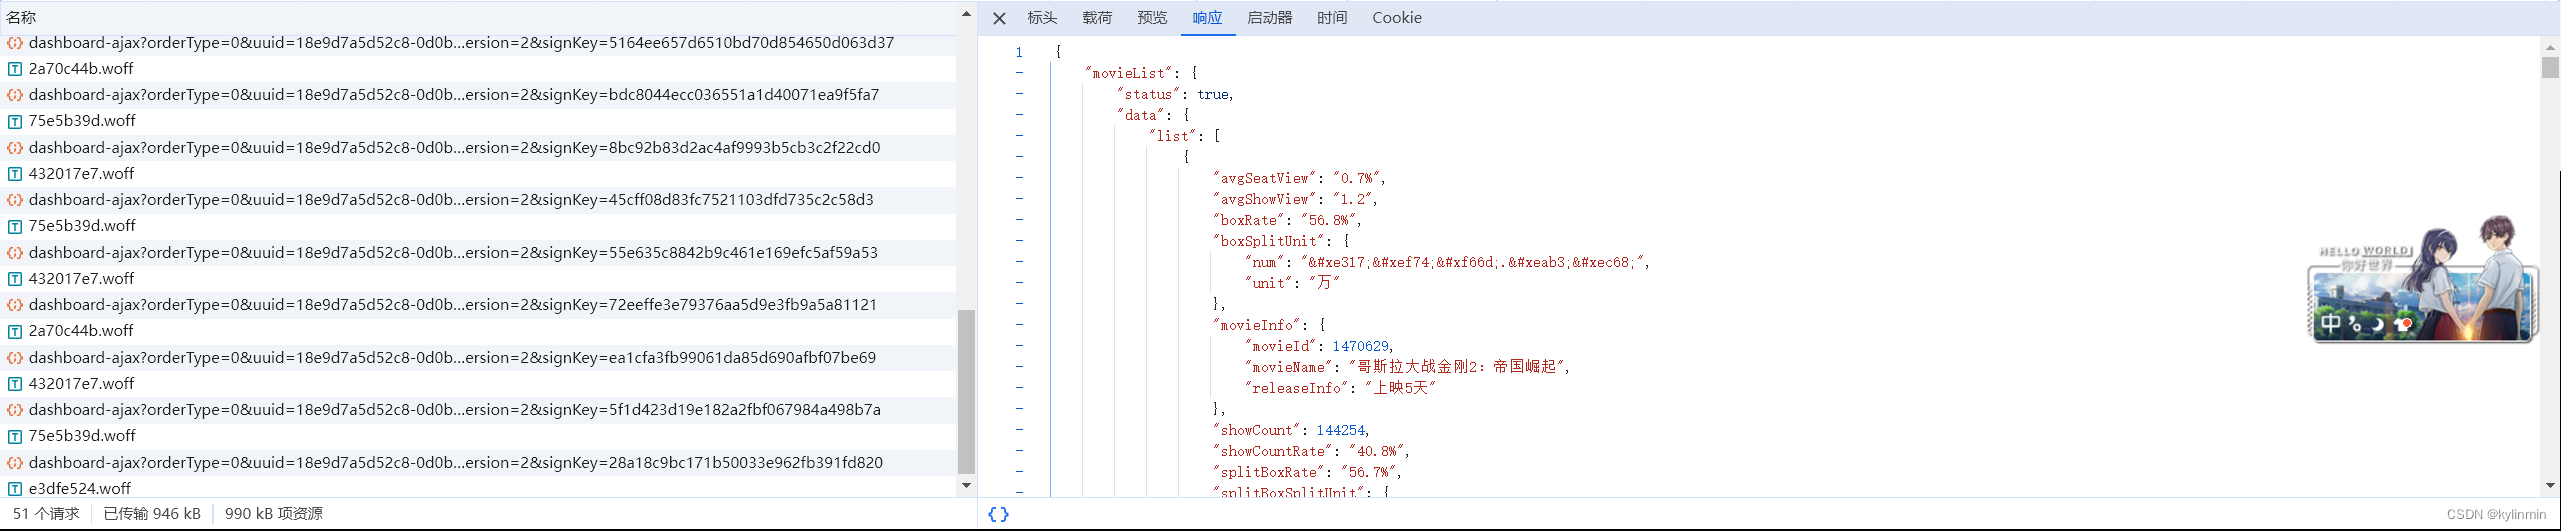Click the 990 kB 项资源 status entry

pyautogui.click(x=274, y=514)
